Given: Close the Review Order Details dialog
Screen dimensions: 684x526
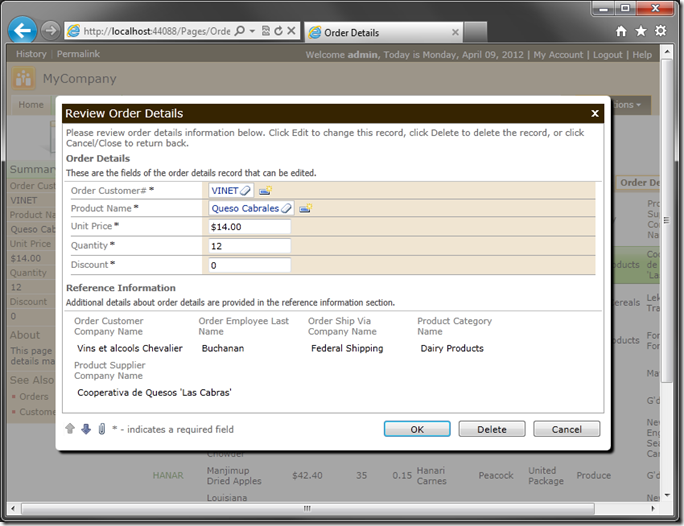Looking at the screenshot, I should [x=595, y=113].
